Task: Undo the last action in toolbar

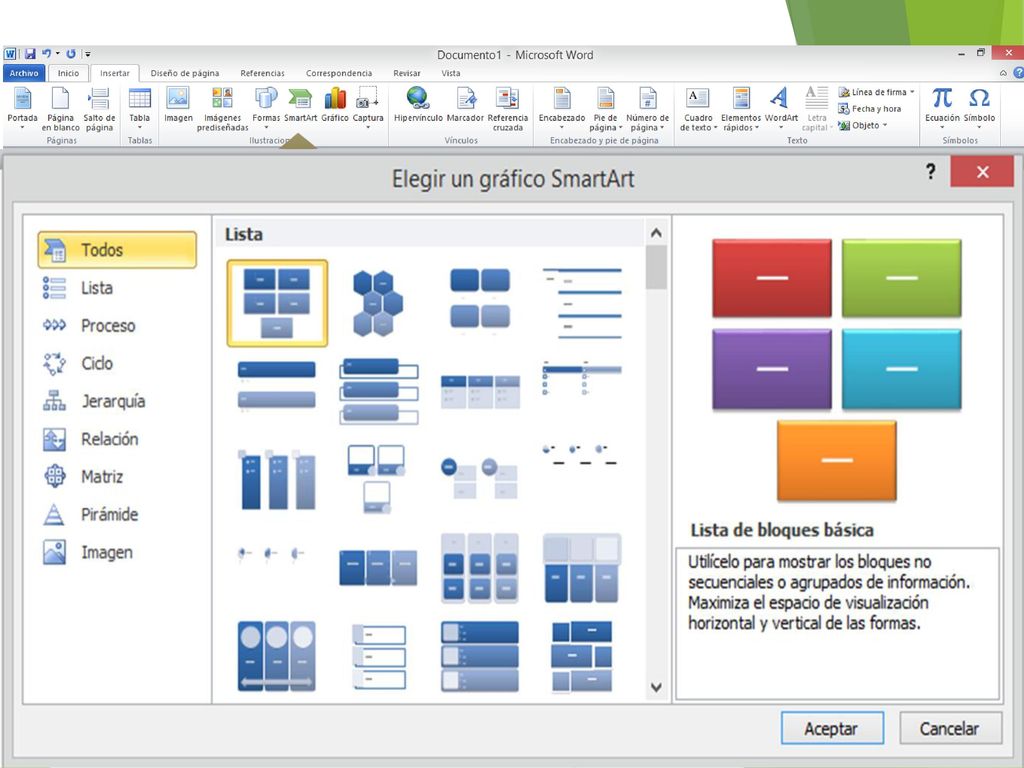Action: pyautogui.click(x=46, y=54)
